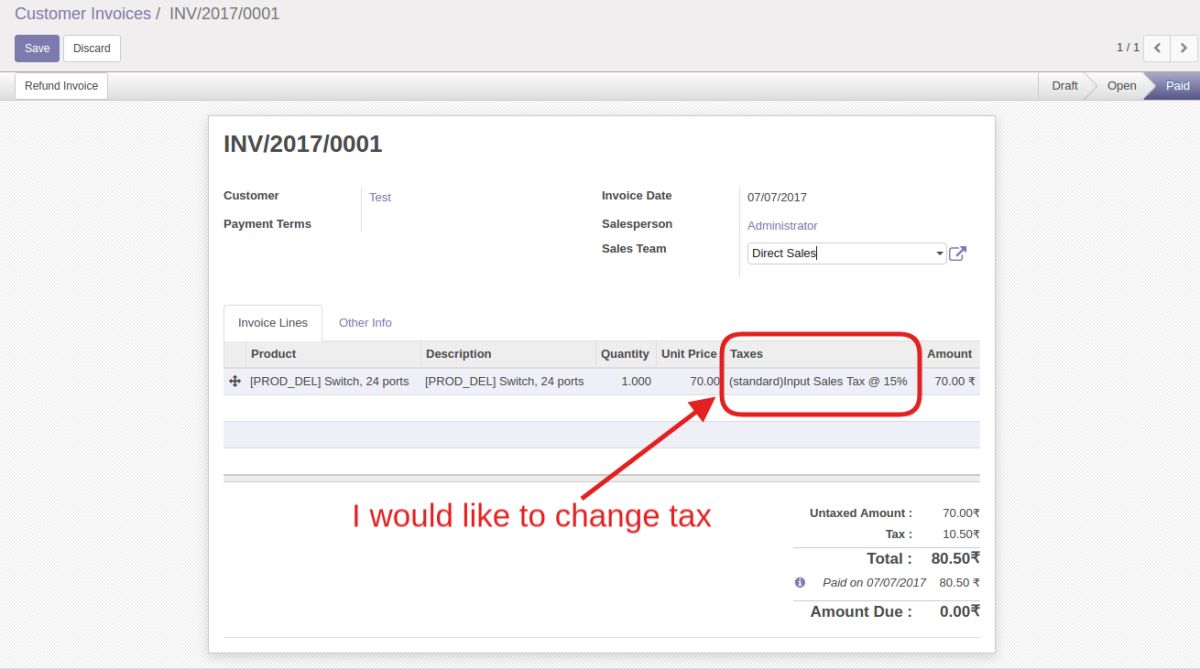1200x669 pixels.
Task: Go to next record with right chevron
Action: (1183, 48)
